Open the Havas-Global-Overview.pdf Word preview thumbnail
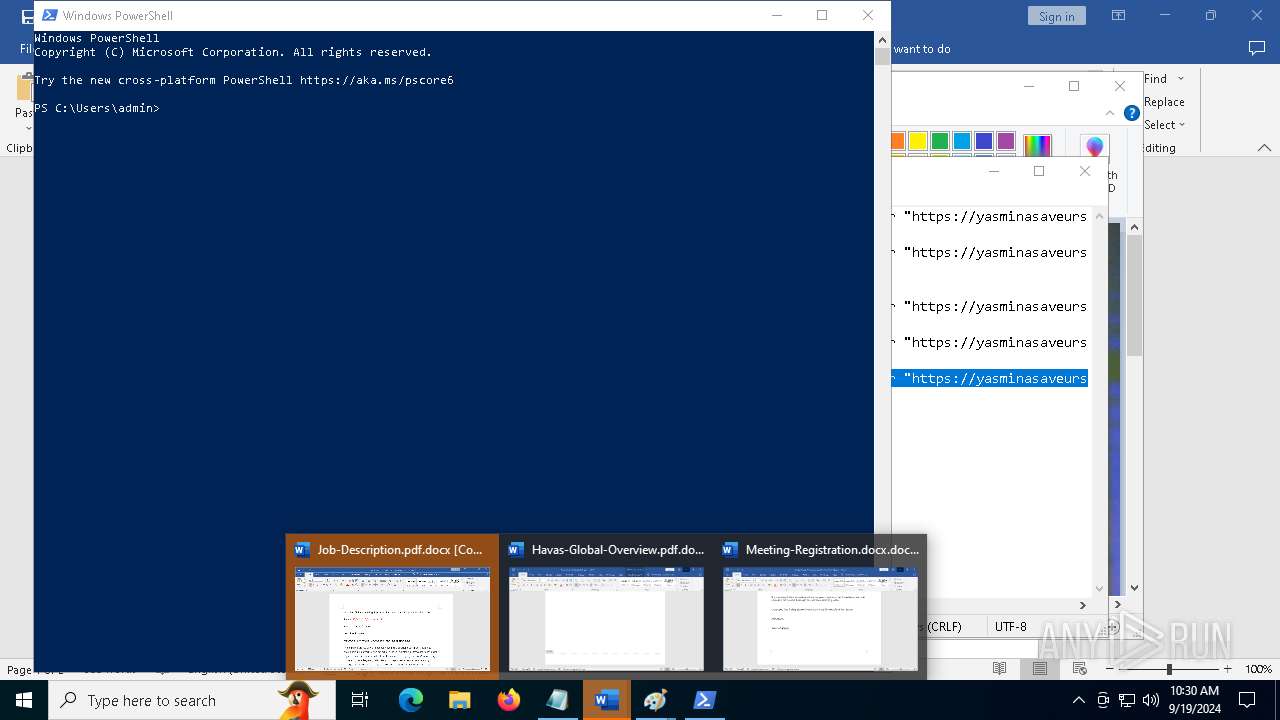This screenshot has width=1280, height=720. (606, 606)
